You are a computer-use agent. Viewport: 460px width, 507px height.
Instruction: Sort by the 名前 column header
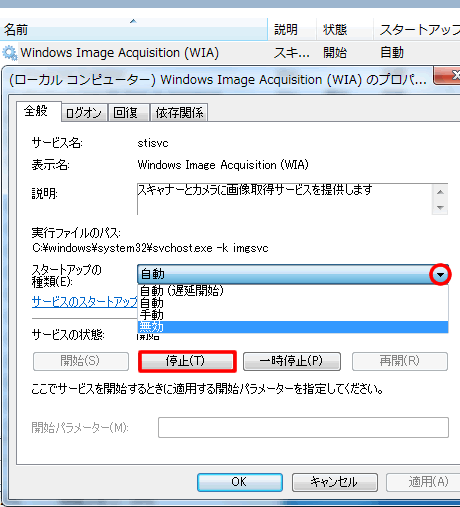point(133,30)
